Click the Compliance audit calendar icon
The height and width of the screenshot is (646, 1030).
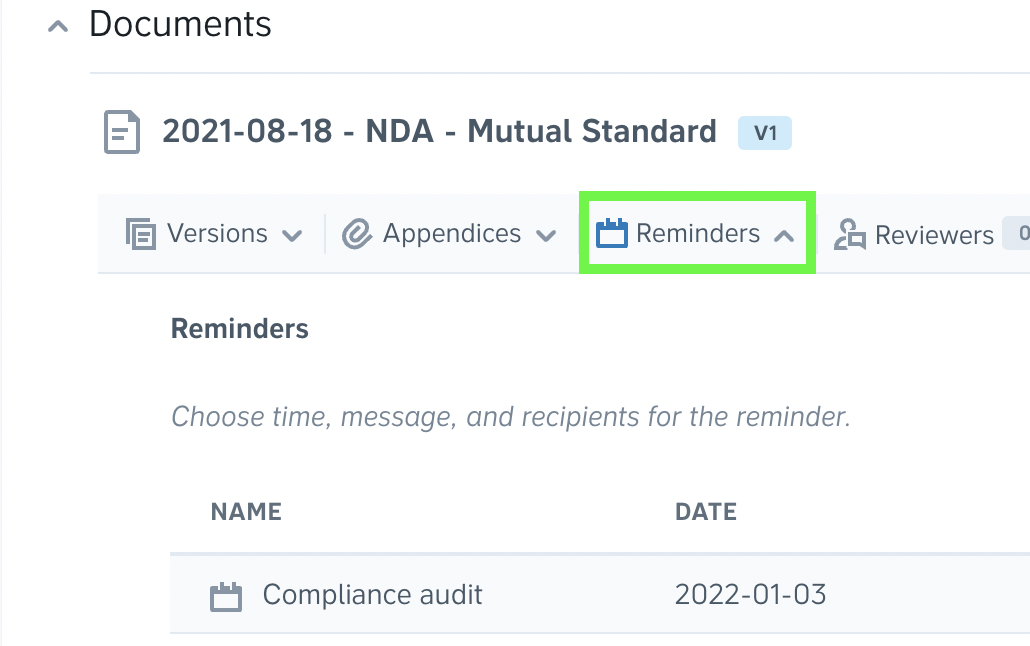[226, 596]
